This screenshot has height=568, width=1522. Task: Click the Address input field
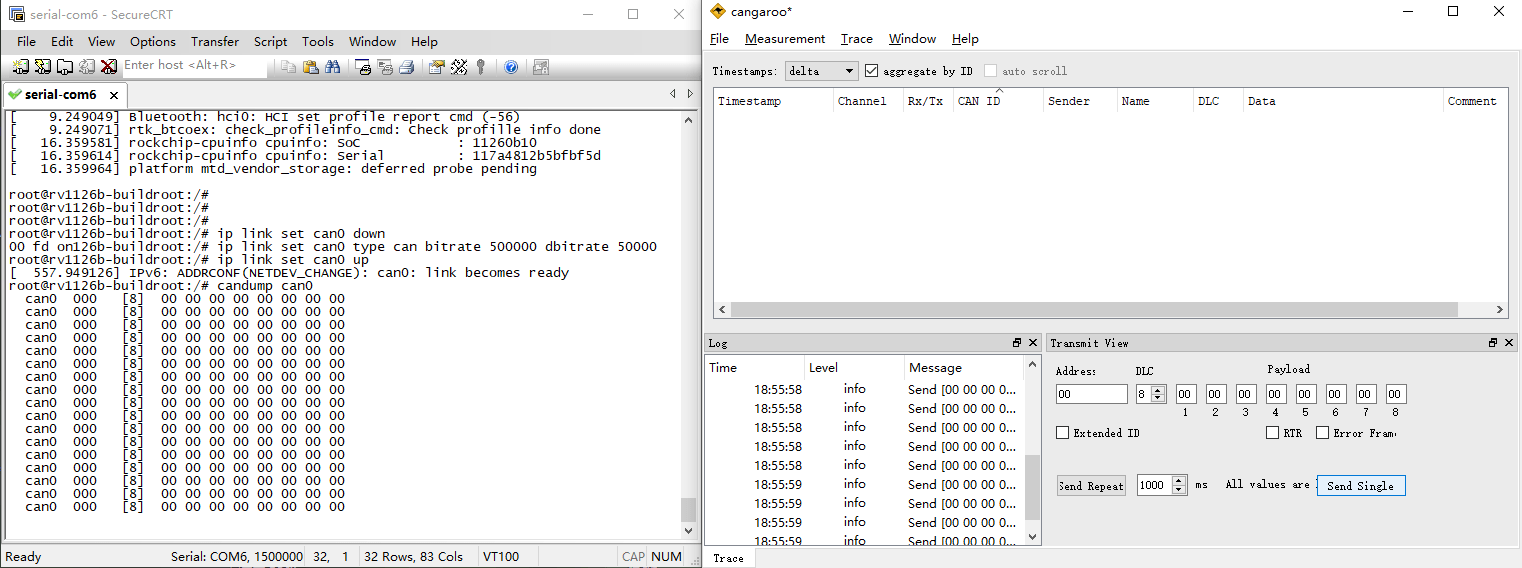click(x=1091, y=394)
